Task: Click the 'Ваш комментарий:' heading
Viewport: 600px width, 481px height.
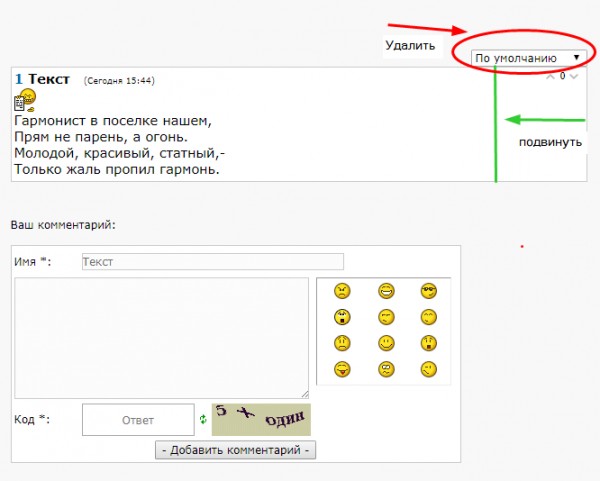Action: click(x=63, y=225)
